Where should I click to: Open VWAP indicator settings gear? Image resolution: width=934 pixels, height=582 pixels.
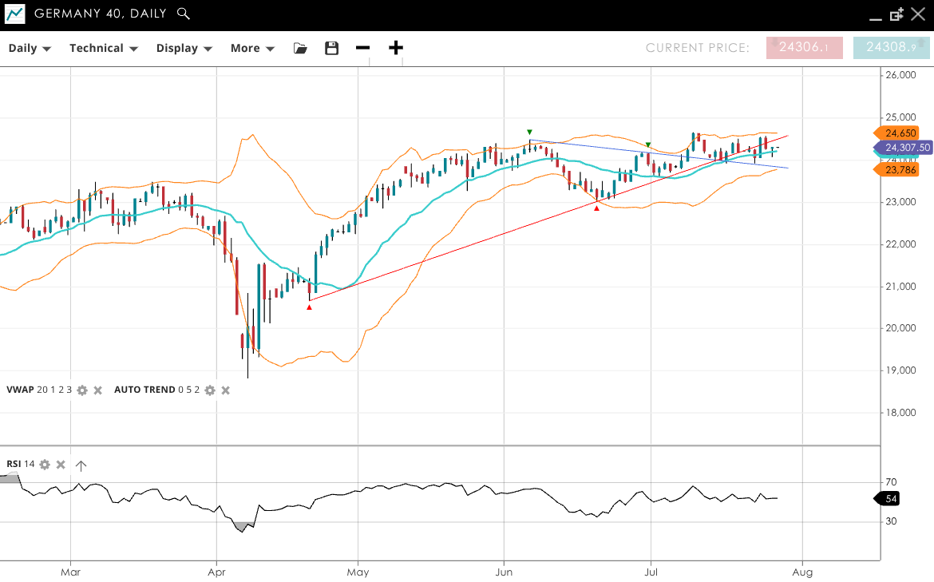tap(82, 390)
